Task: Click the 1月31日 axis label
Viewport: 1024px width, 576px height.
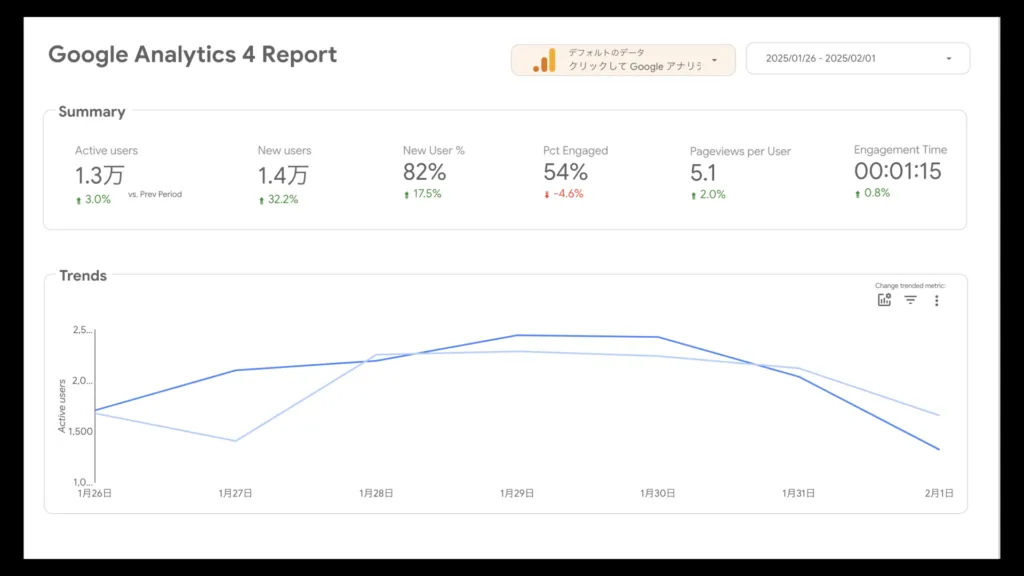Action: coord(798,493)
